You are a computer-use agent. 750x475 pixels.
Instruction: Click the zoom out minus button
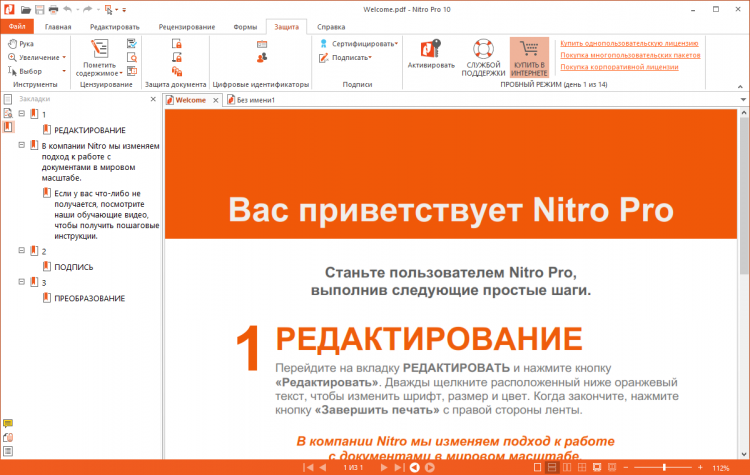(626, 467)
